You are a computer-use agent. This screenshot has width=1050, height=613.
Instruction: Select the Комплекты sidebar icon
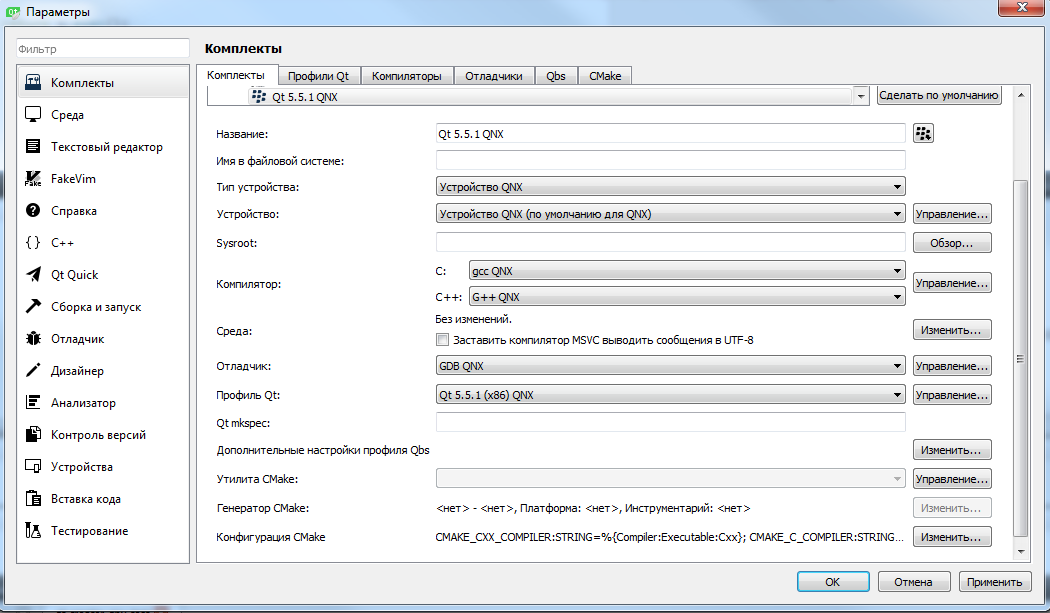[33, 82]
